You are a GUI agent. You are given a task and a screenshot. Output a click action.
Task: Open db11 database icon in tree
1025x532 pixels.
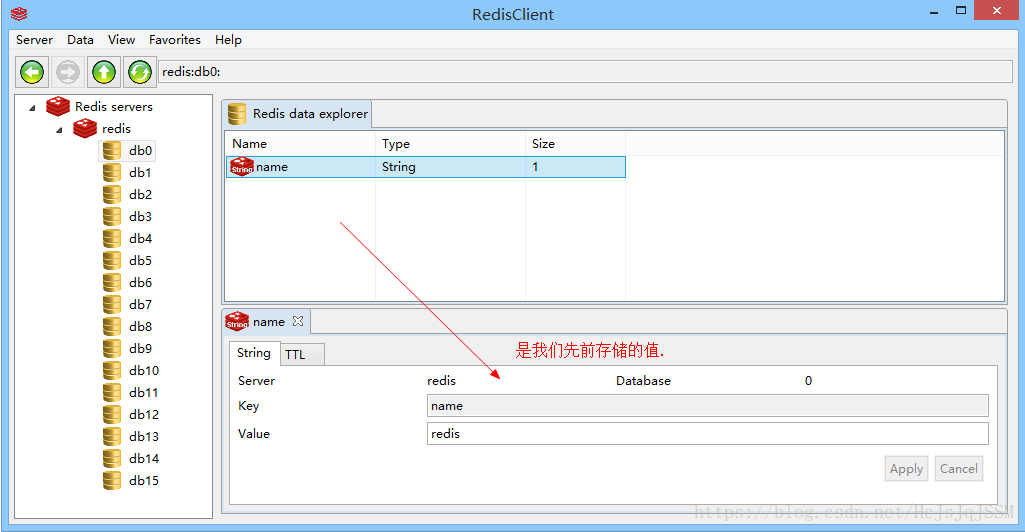[x=112, y=392]
